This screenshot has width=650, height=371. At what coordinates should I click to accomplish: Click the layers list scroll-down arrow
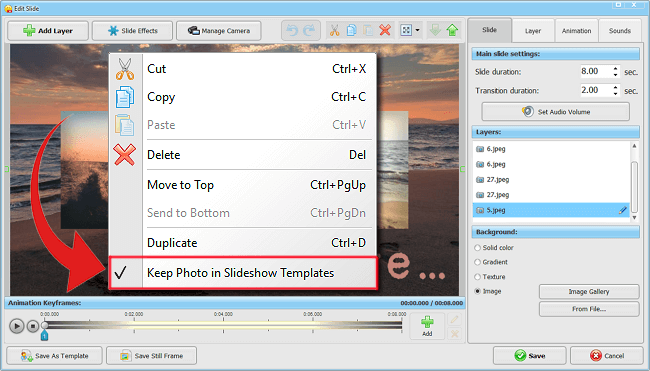point(634,218)
